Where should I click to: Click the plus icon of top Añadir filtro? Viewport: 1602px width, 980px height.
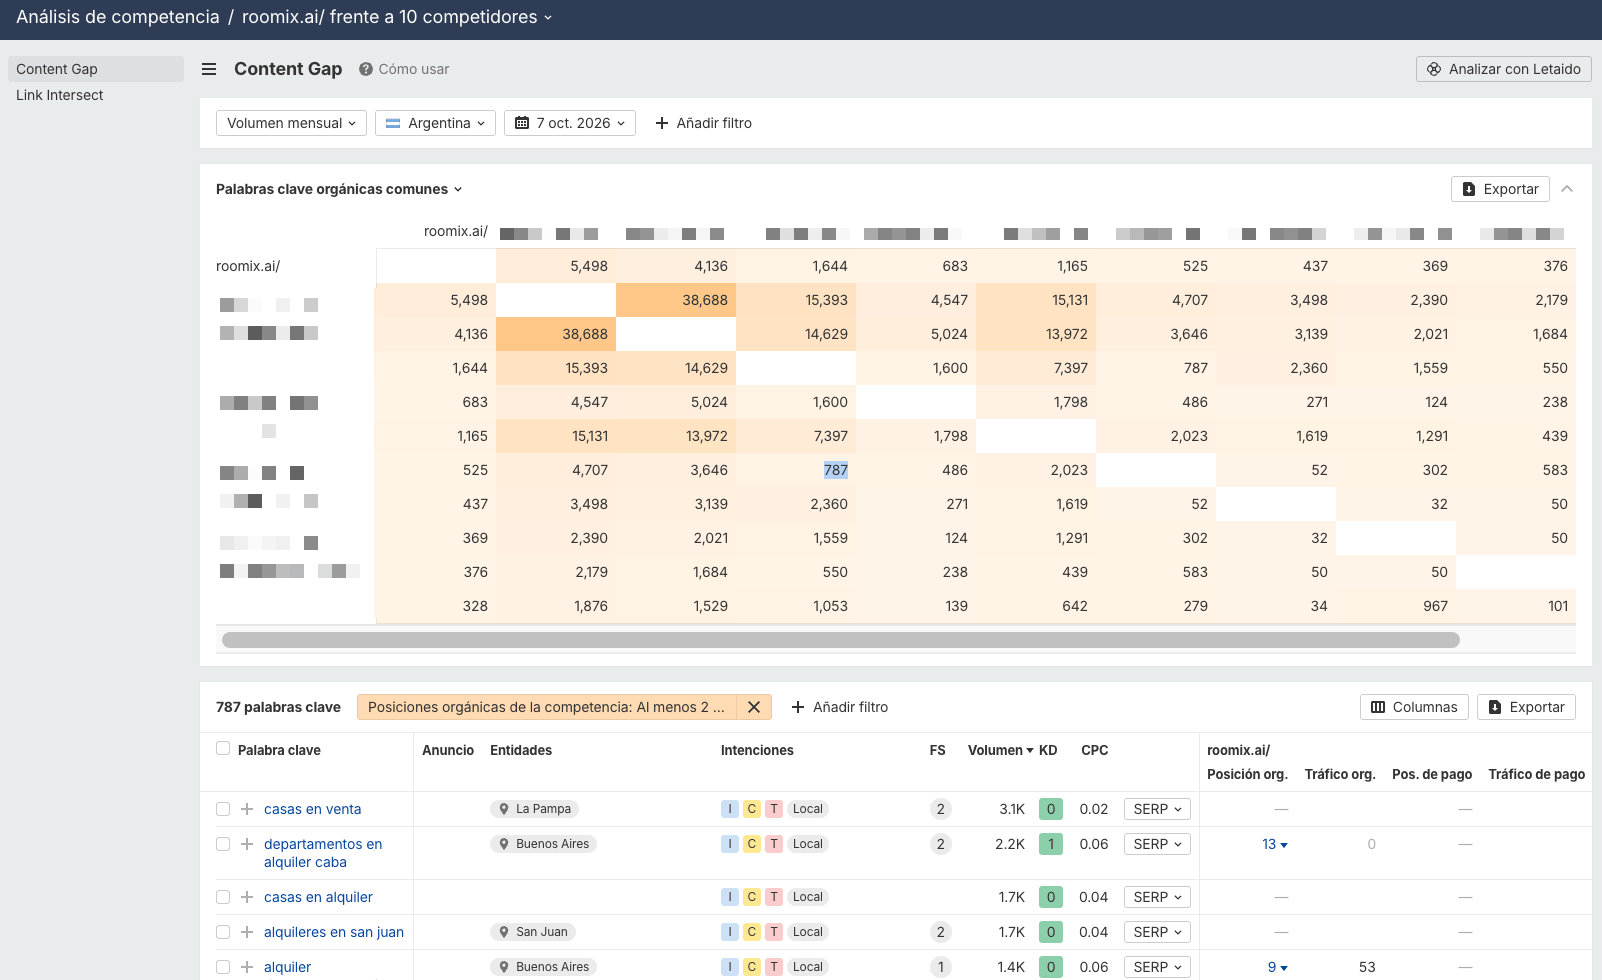662,123
